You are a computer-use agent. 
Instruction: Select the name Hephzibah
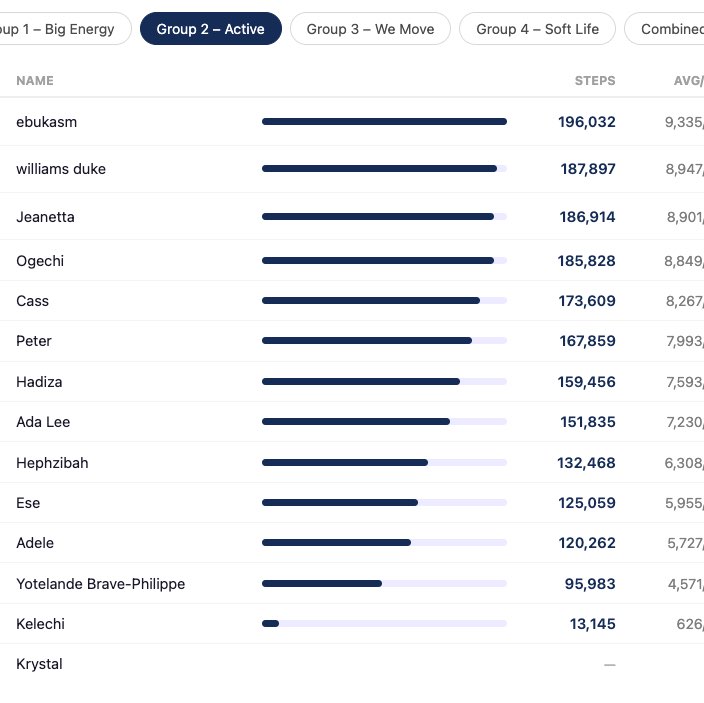(52, 463)
